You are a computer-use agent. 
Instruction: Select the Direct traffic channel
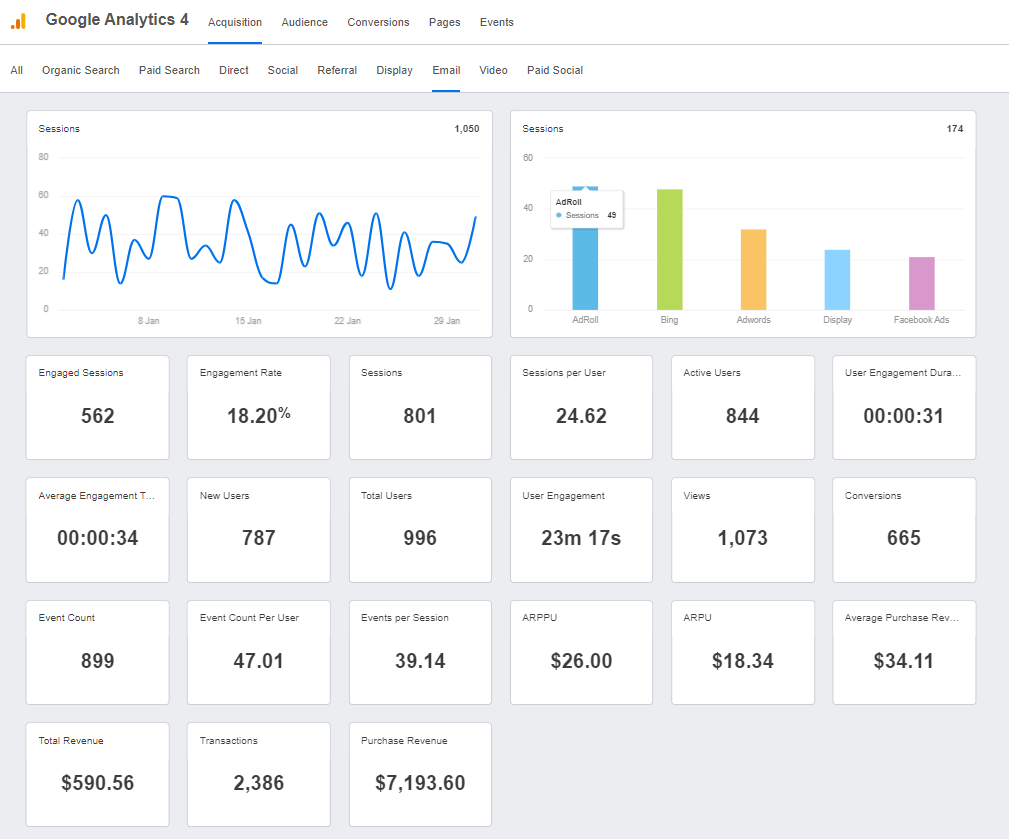click(x=233, y=70)
